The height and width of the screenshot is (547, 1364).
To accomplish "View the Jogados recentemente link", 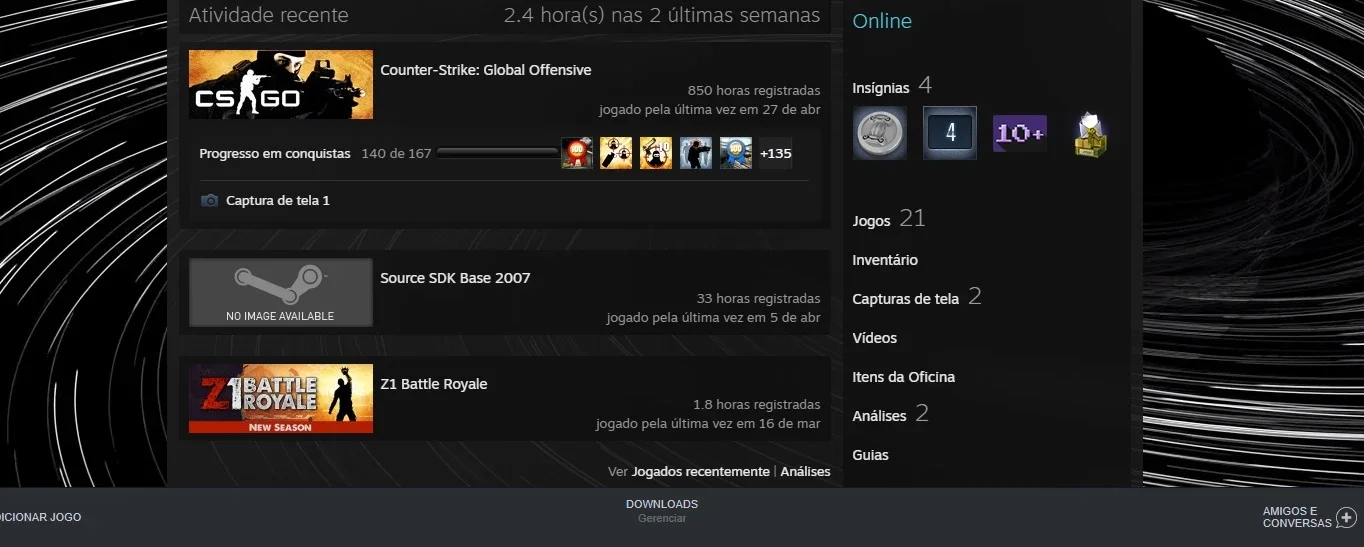I will pos(701,471).
